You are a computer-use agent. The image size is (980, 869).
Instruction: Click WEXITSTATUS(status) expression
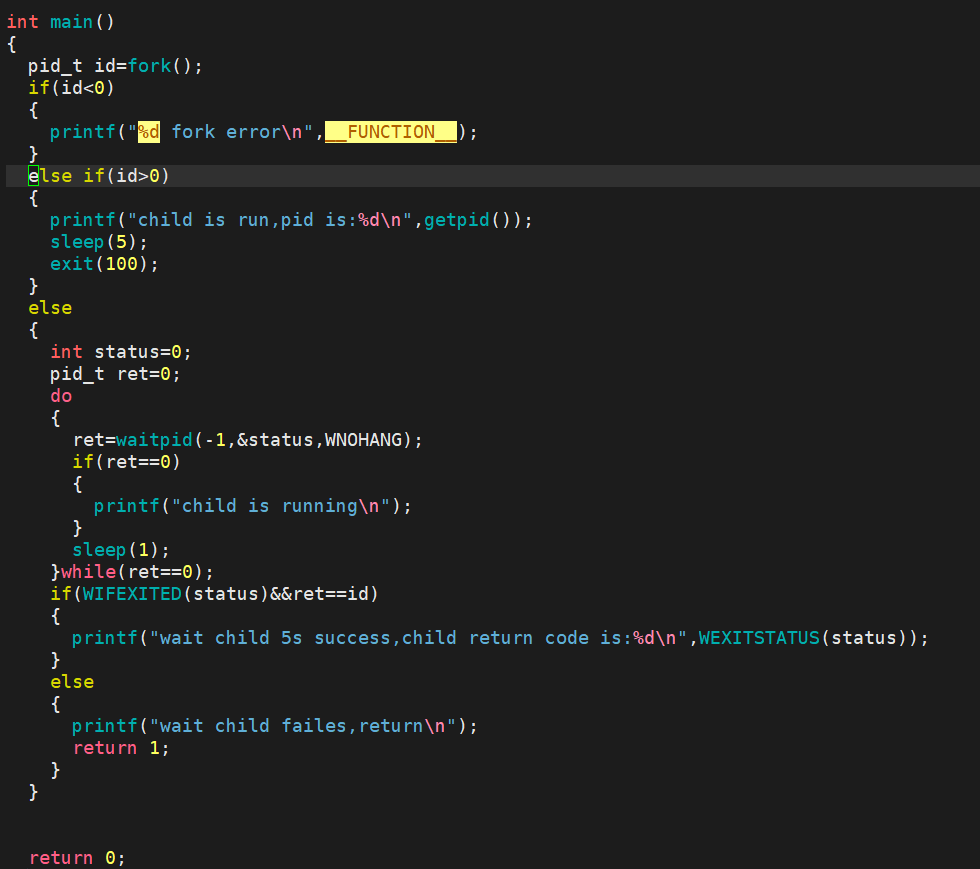(802, 638)
